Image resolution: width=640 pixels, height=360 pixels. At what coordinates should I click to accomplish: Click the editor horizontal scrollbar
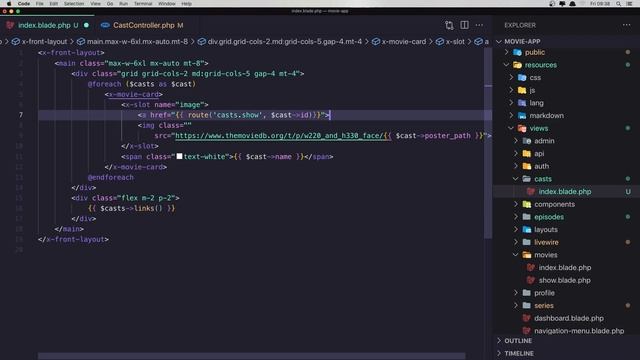pyautogui.click(x=251, y=356)
